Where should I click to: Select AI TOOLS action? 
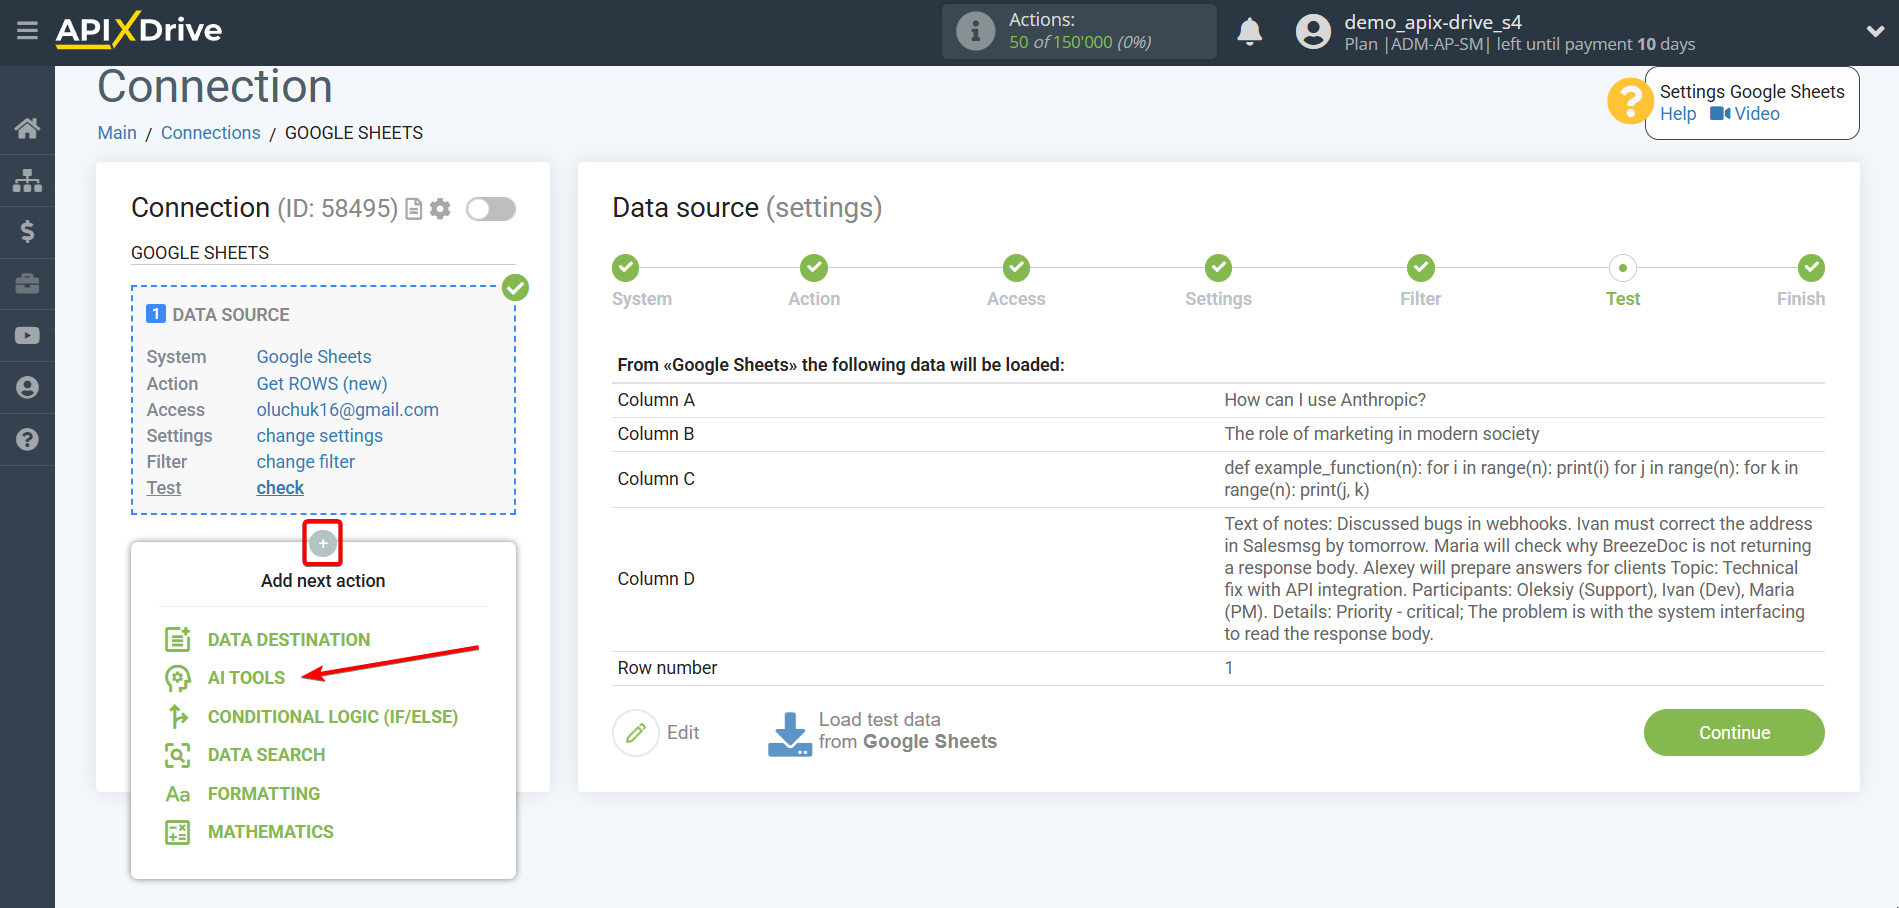[x=246, y=678]
